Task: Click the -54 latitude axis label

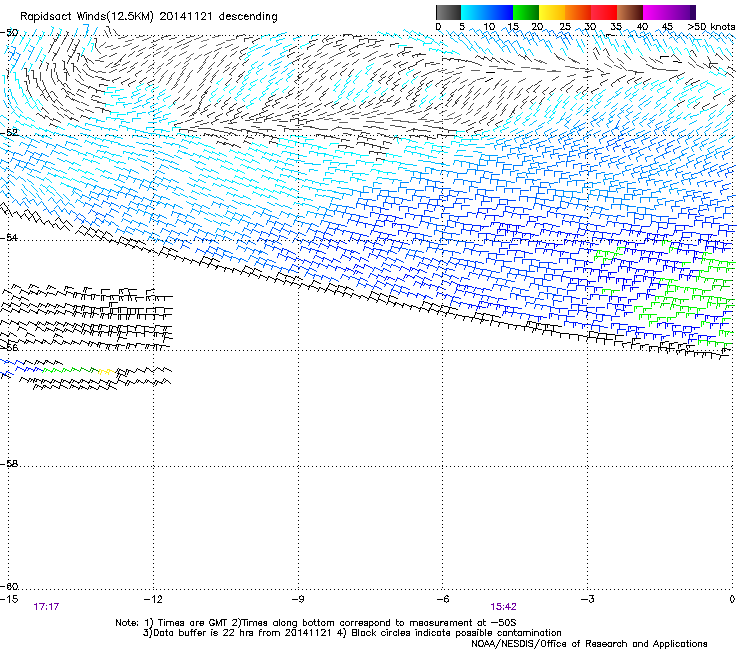Action: (x=9, y=237)
